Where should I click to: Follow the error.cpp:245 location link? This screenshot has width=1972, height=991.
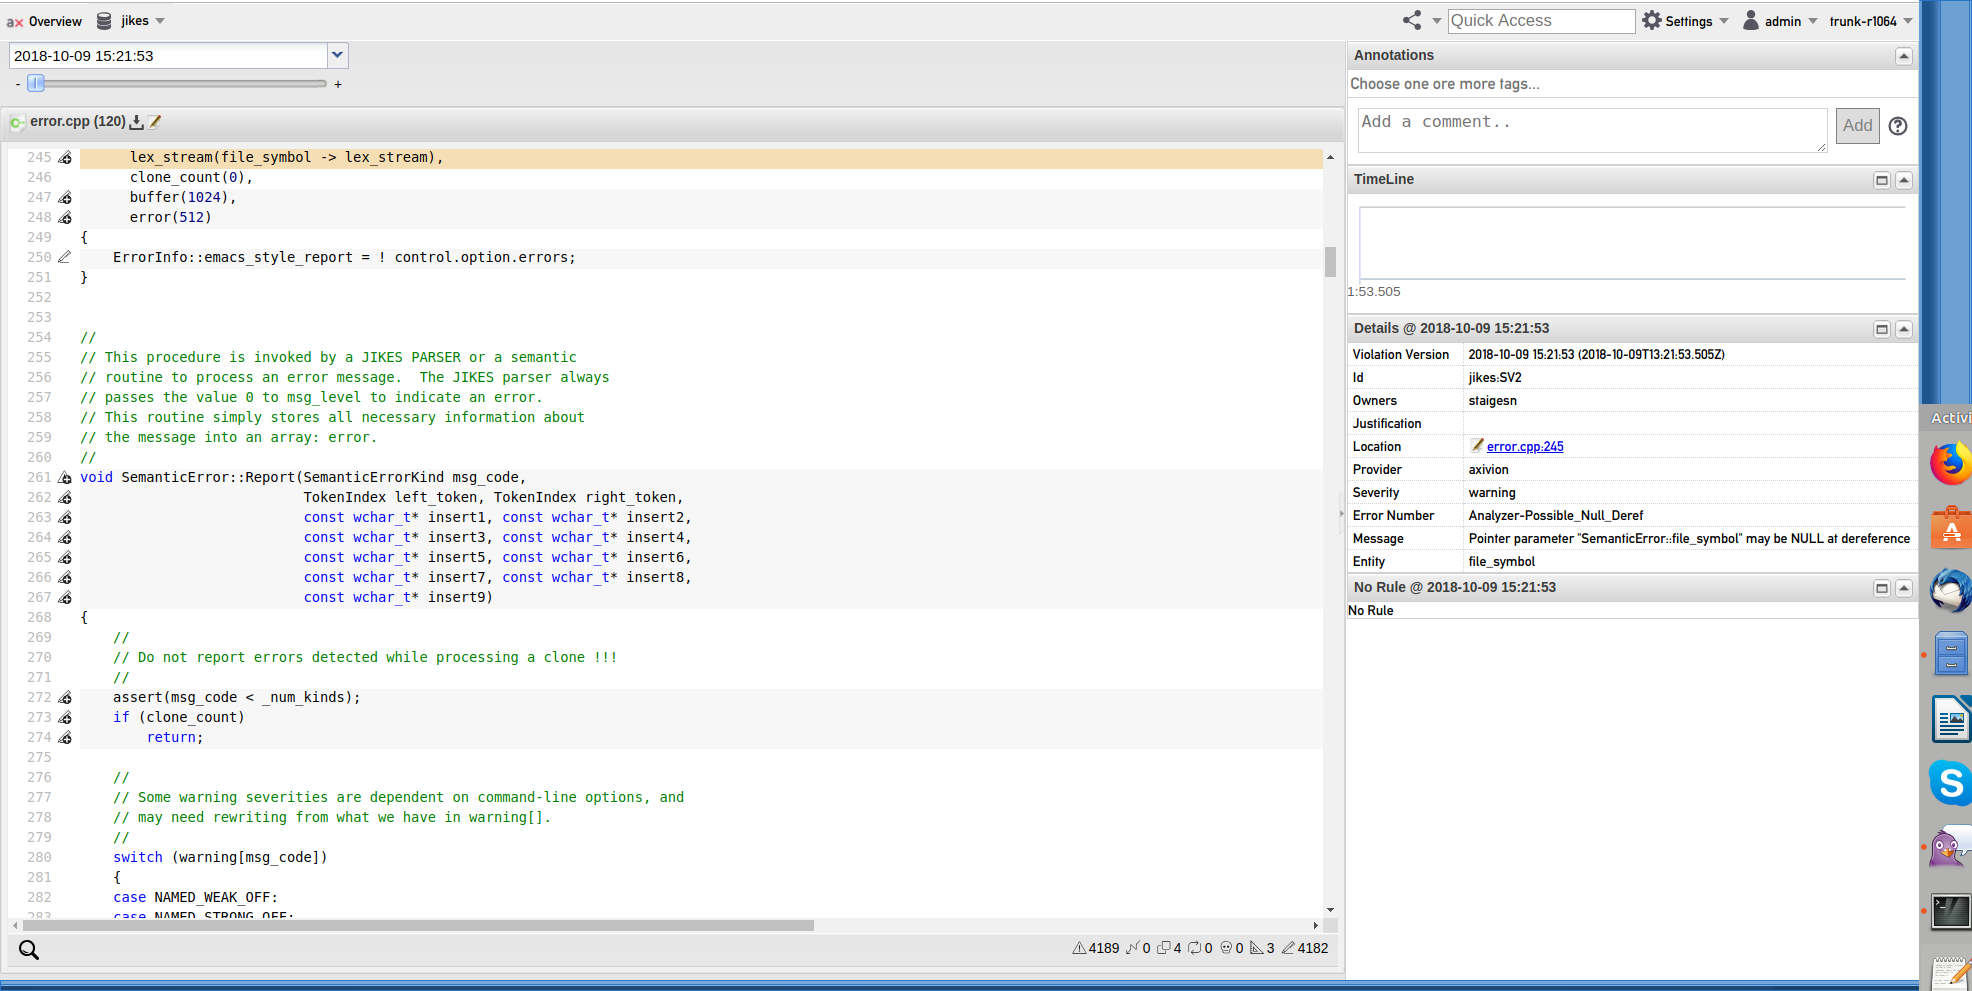tap(1525, 447)
